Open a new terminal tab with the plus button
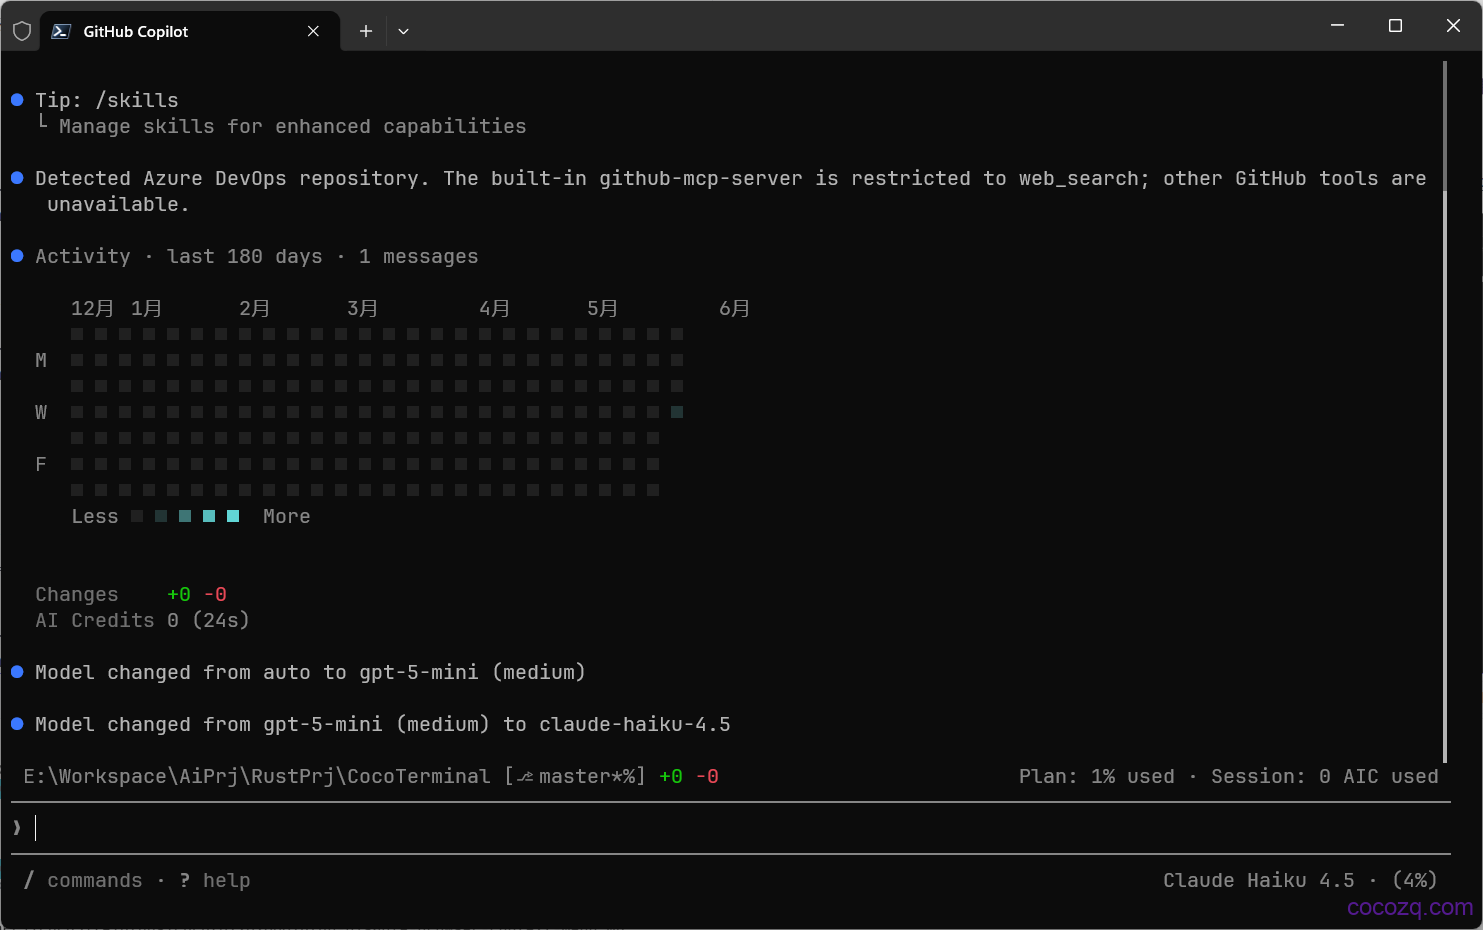The image size is (1483, 930). 366,31
